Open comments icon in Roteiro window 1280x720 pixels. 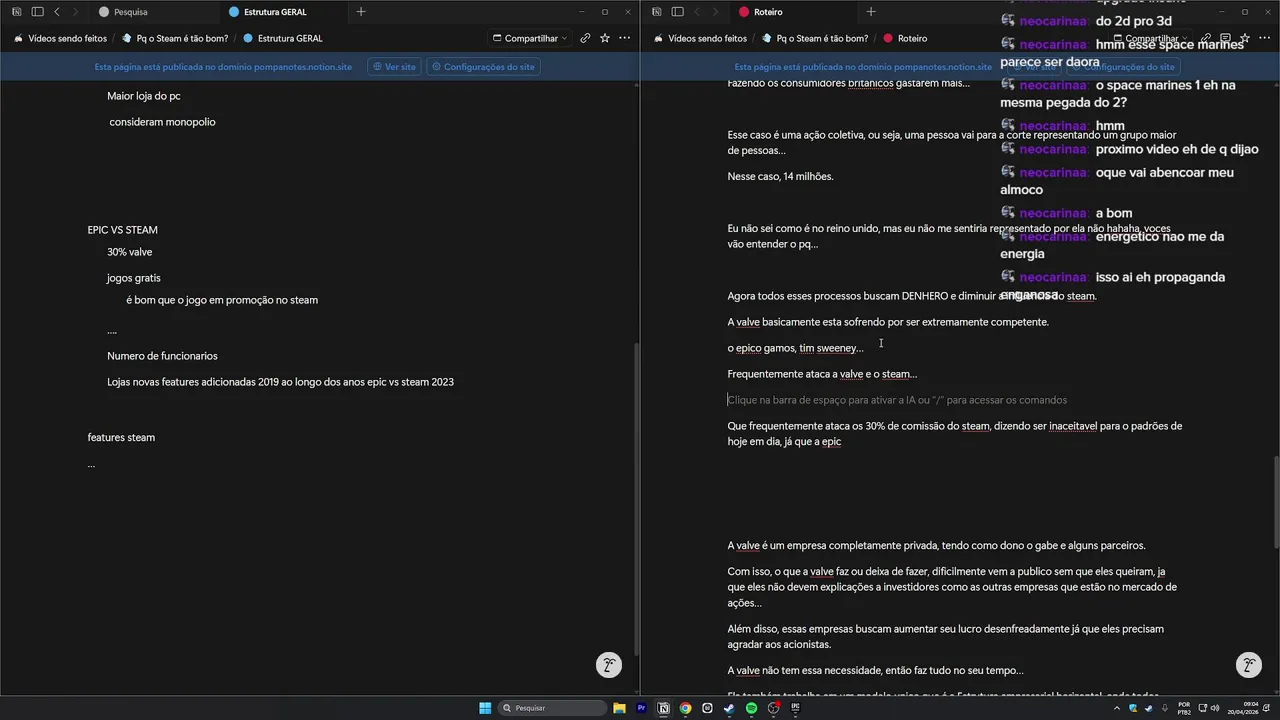point(1225,38)
